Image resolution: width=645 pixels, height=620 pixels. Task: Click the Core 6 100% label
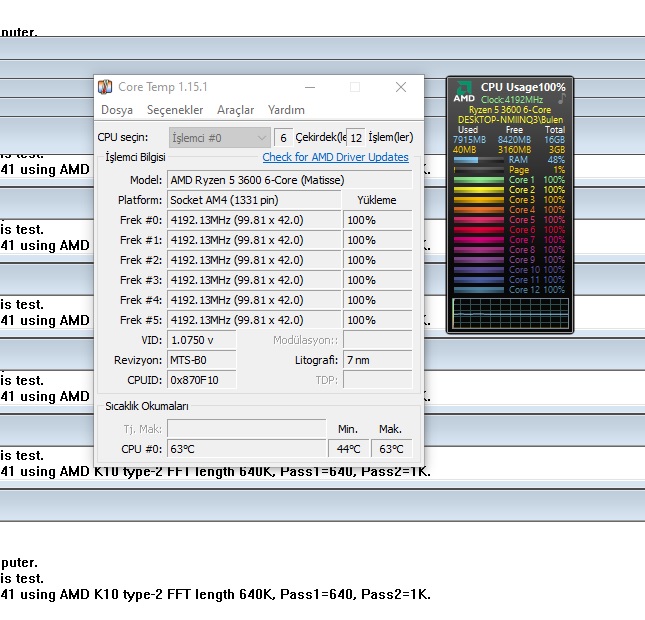pyautogui.click(x=537, y=230)
